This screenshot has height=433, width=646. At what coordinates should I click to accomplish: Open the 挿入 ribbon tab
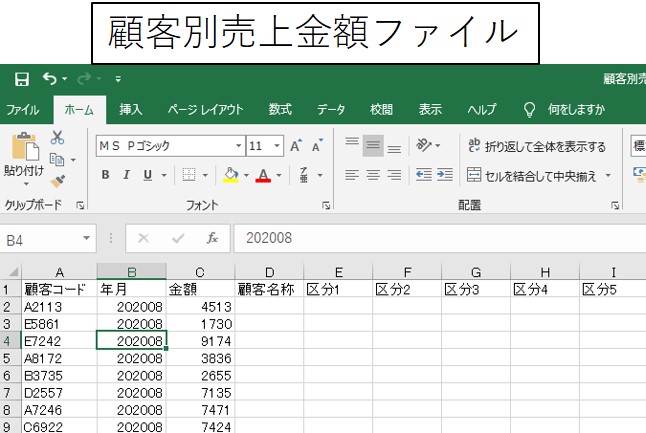click(x=131, y=109)
